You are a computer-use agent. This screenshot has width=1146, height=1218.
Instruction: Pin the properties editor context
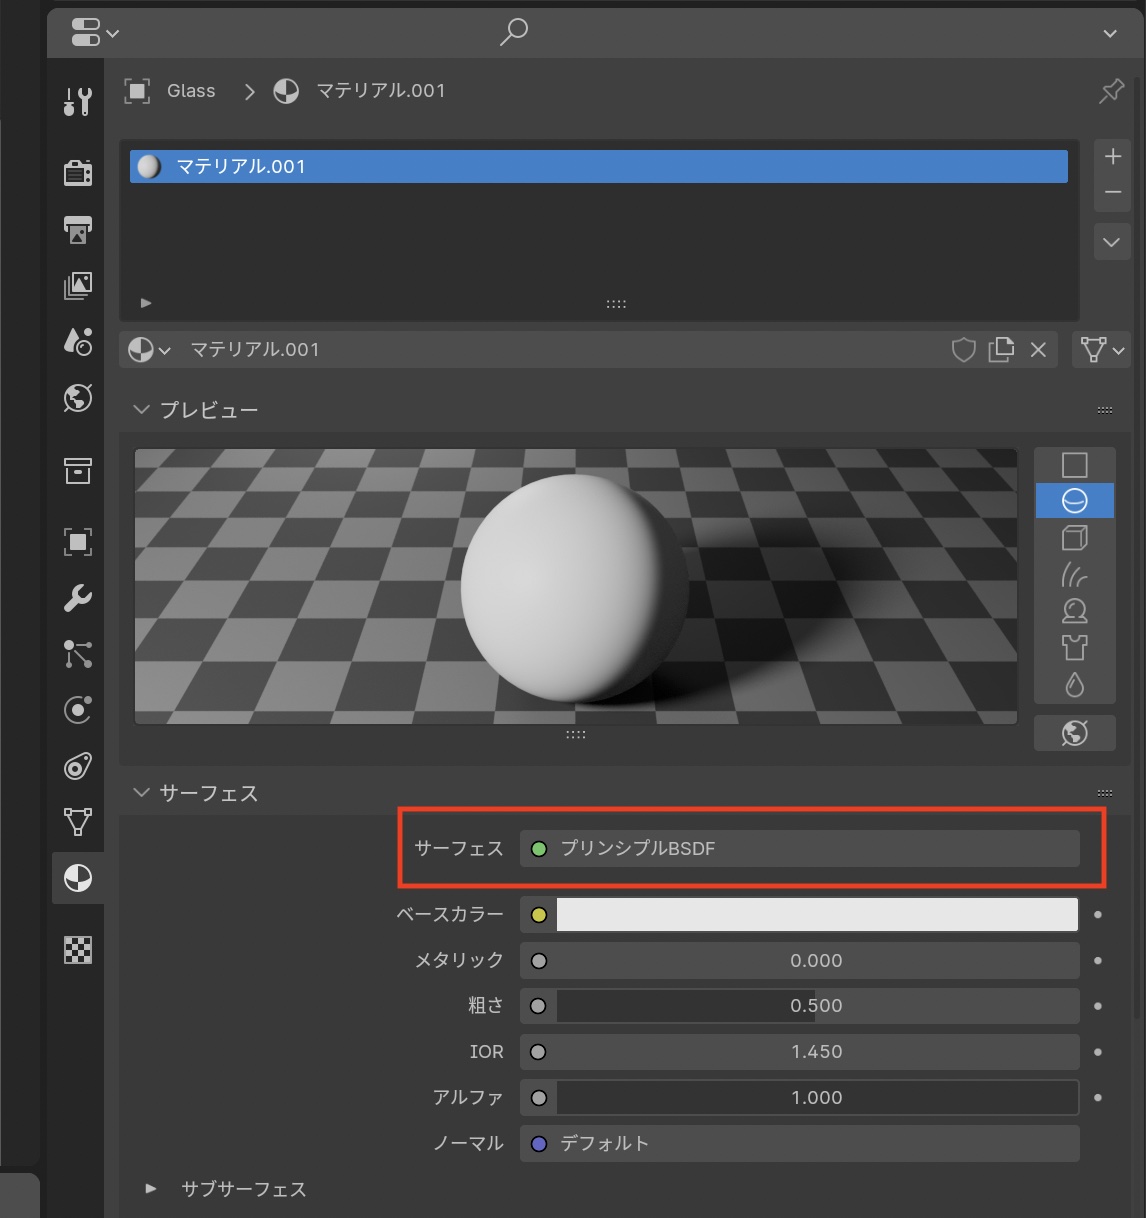click(x=1111, y=91)
